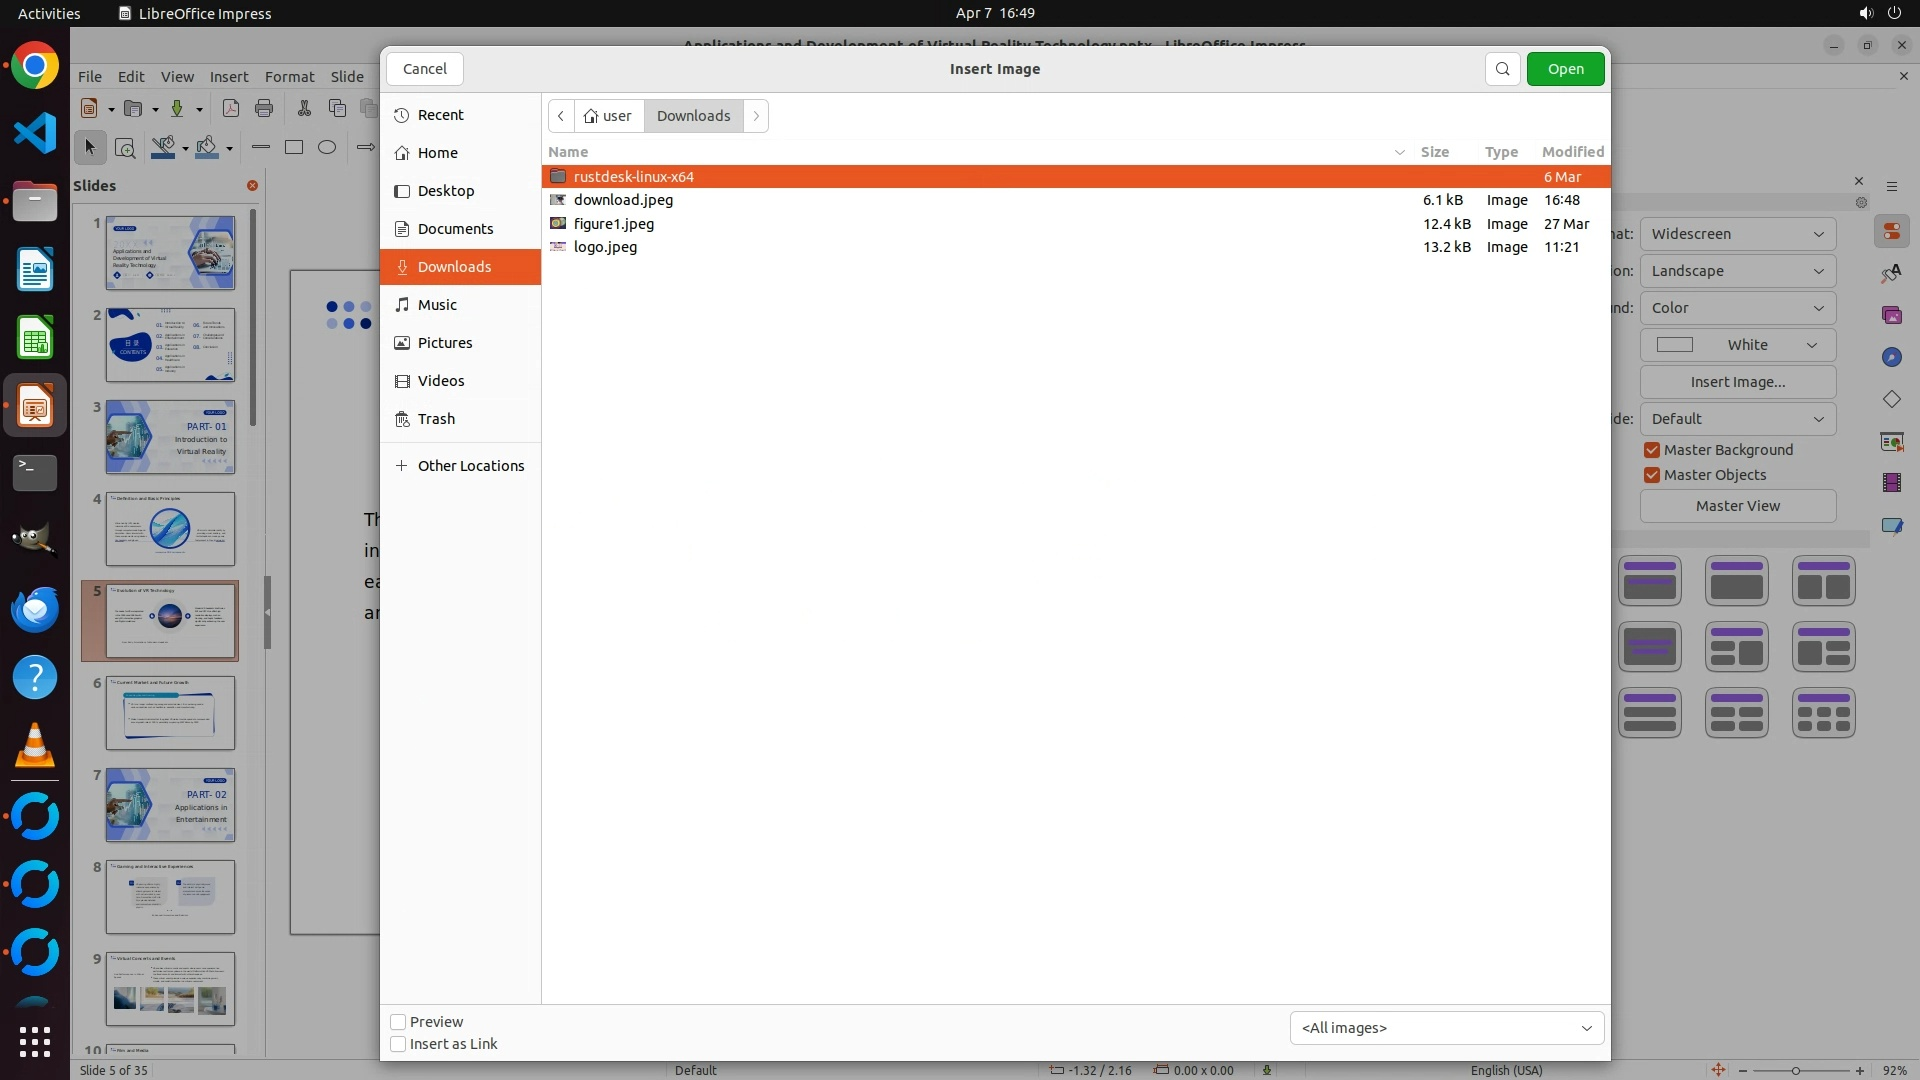This screenshot has height=1080, width=1920.
Task: Check the Insert as Link option
Action: [x=398, y=1044]
